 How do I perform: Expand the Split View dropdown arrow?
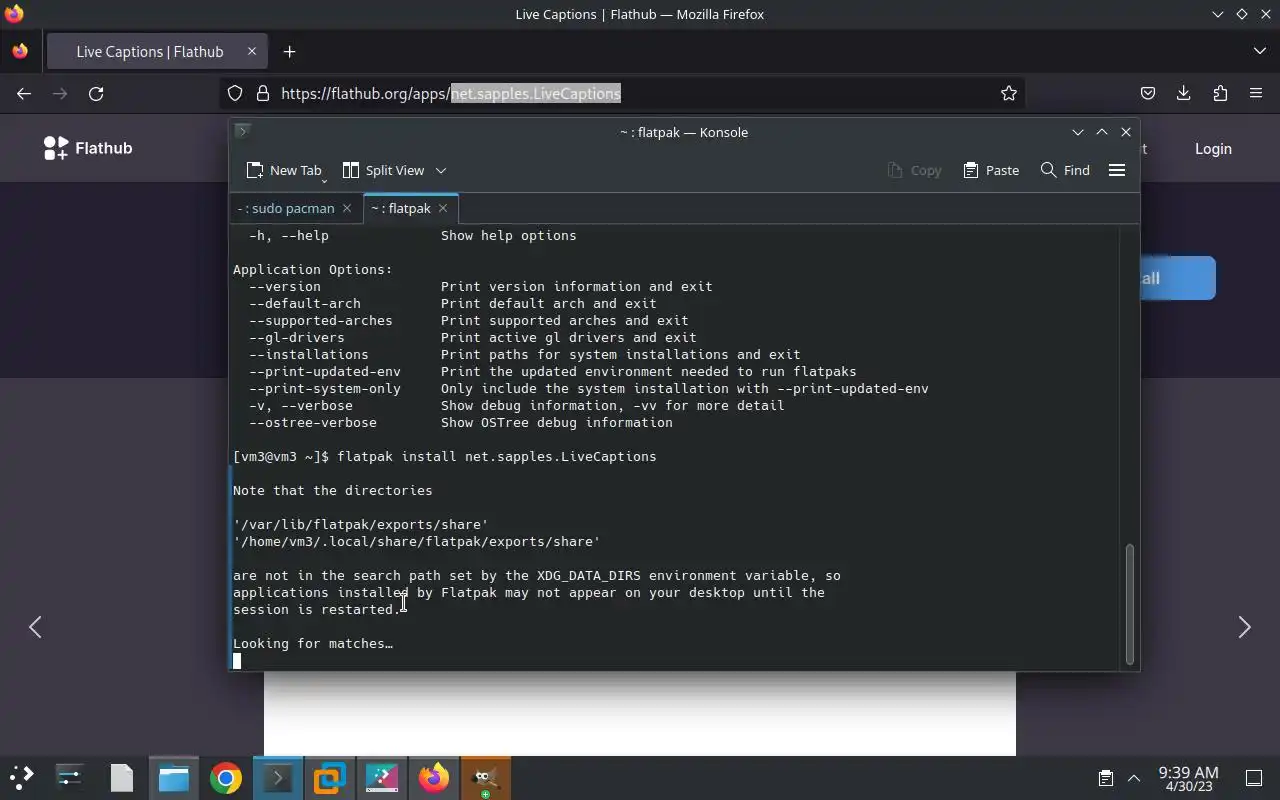tap(441, 170)
